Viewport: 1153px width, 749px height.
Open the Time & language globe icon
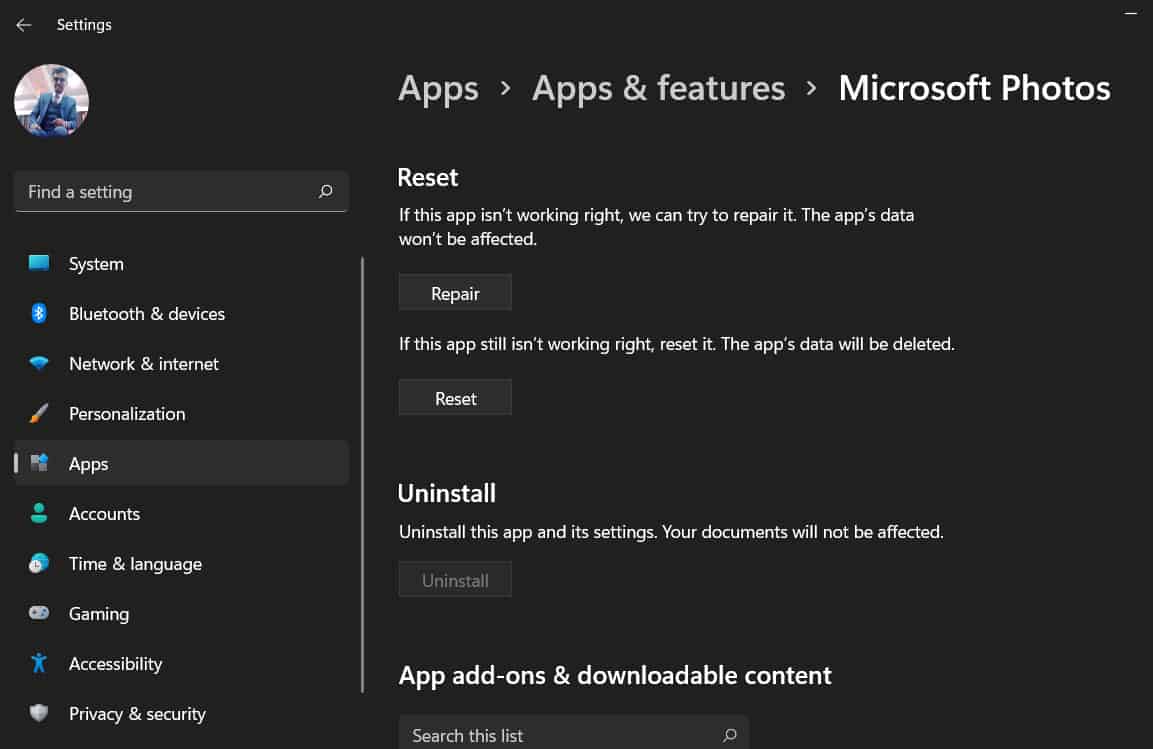coord(39,564)
